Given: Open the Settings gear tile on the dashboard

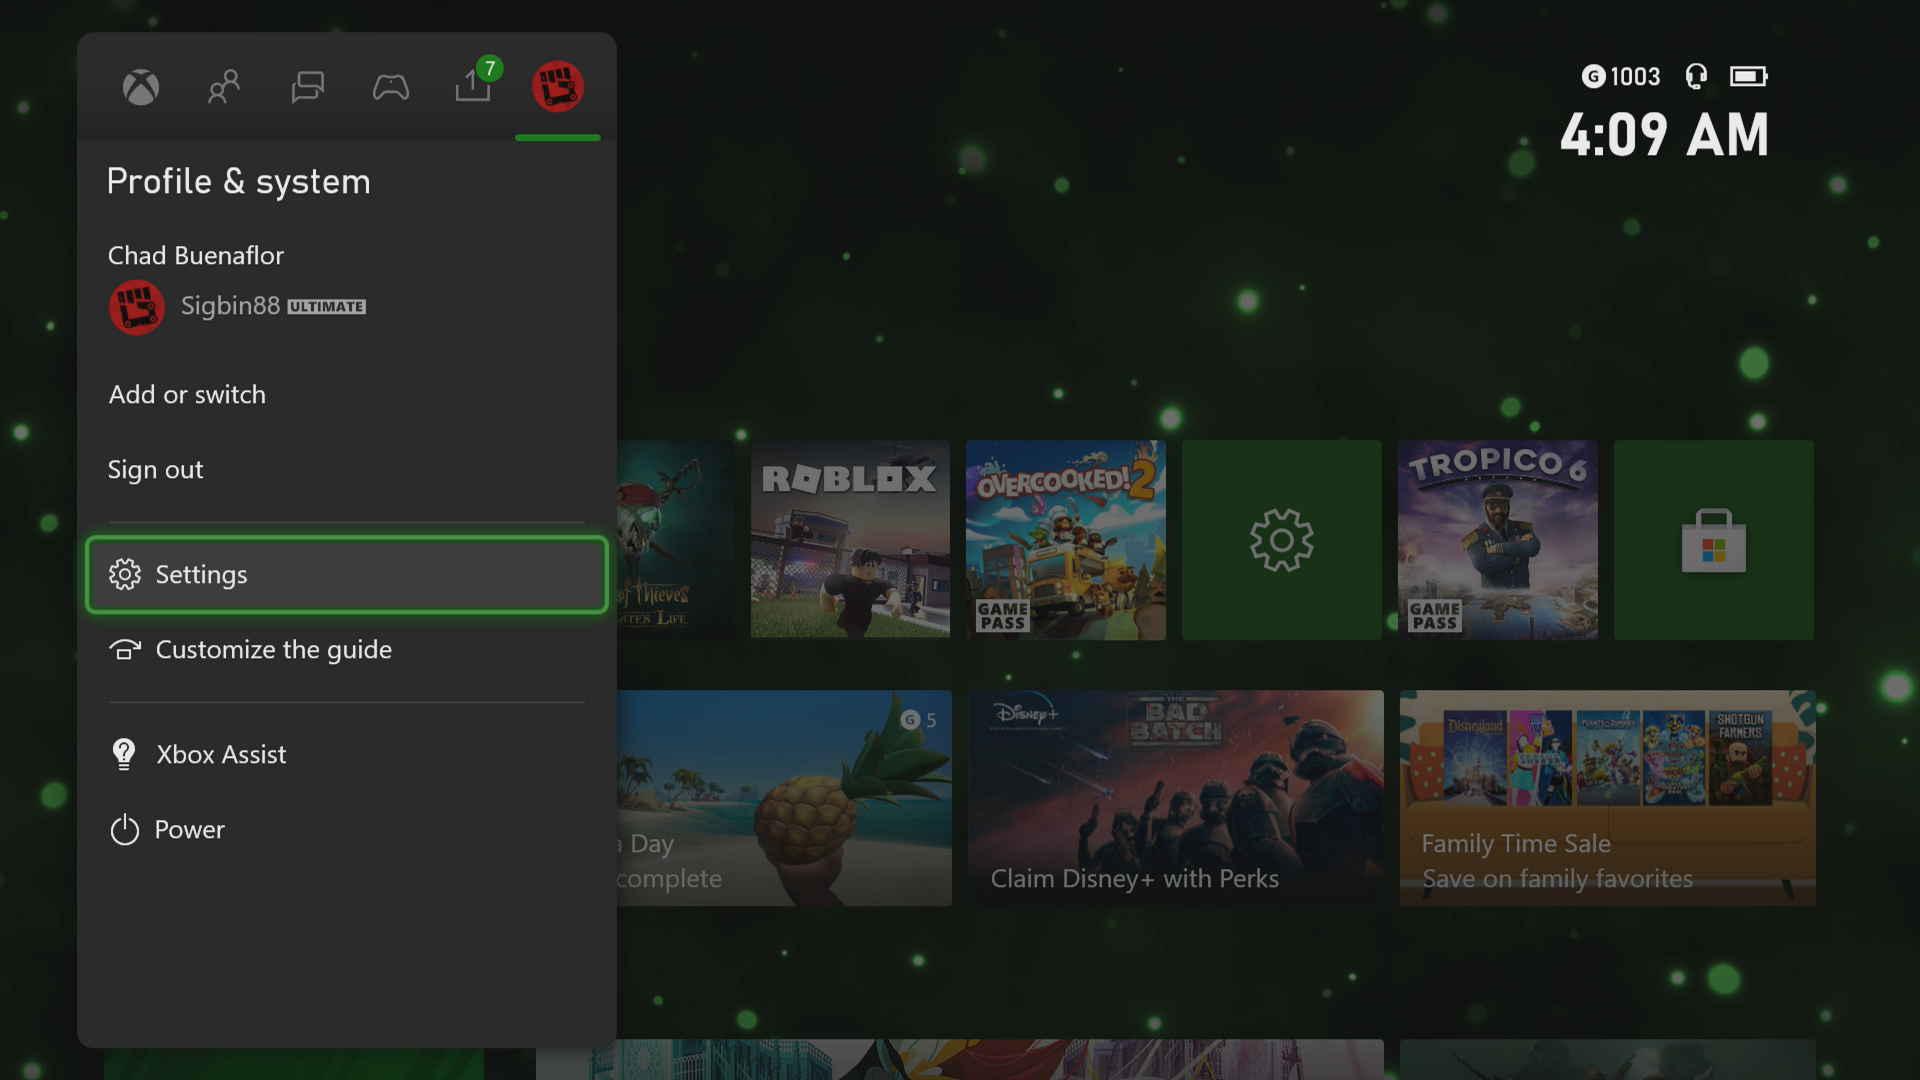Looking at the screenshot, I should click(x=1281, y=540).
